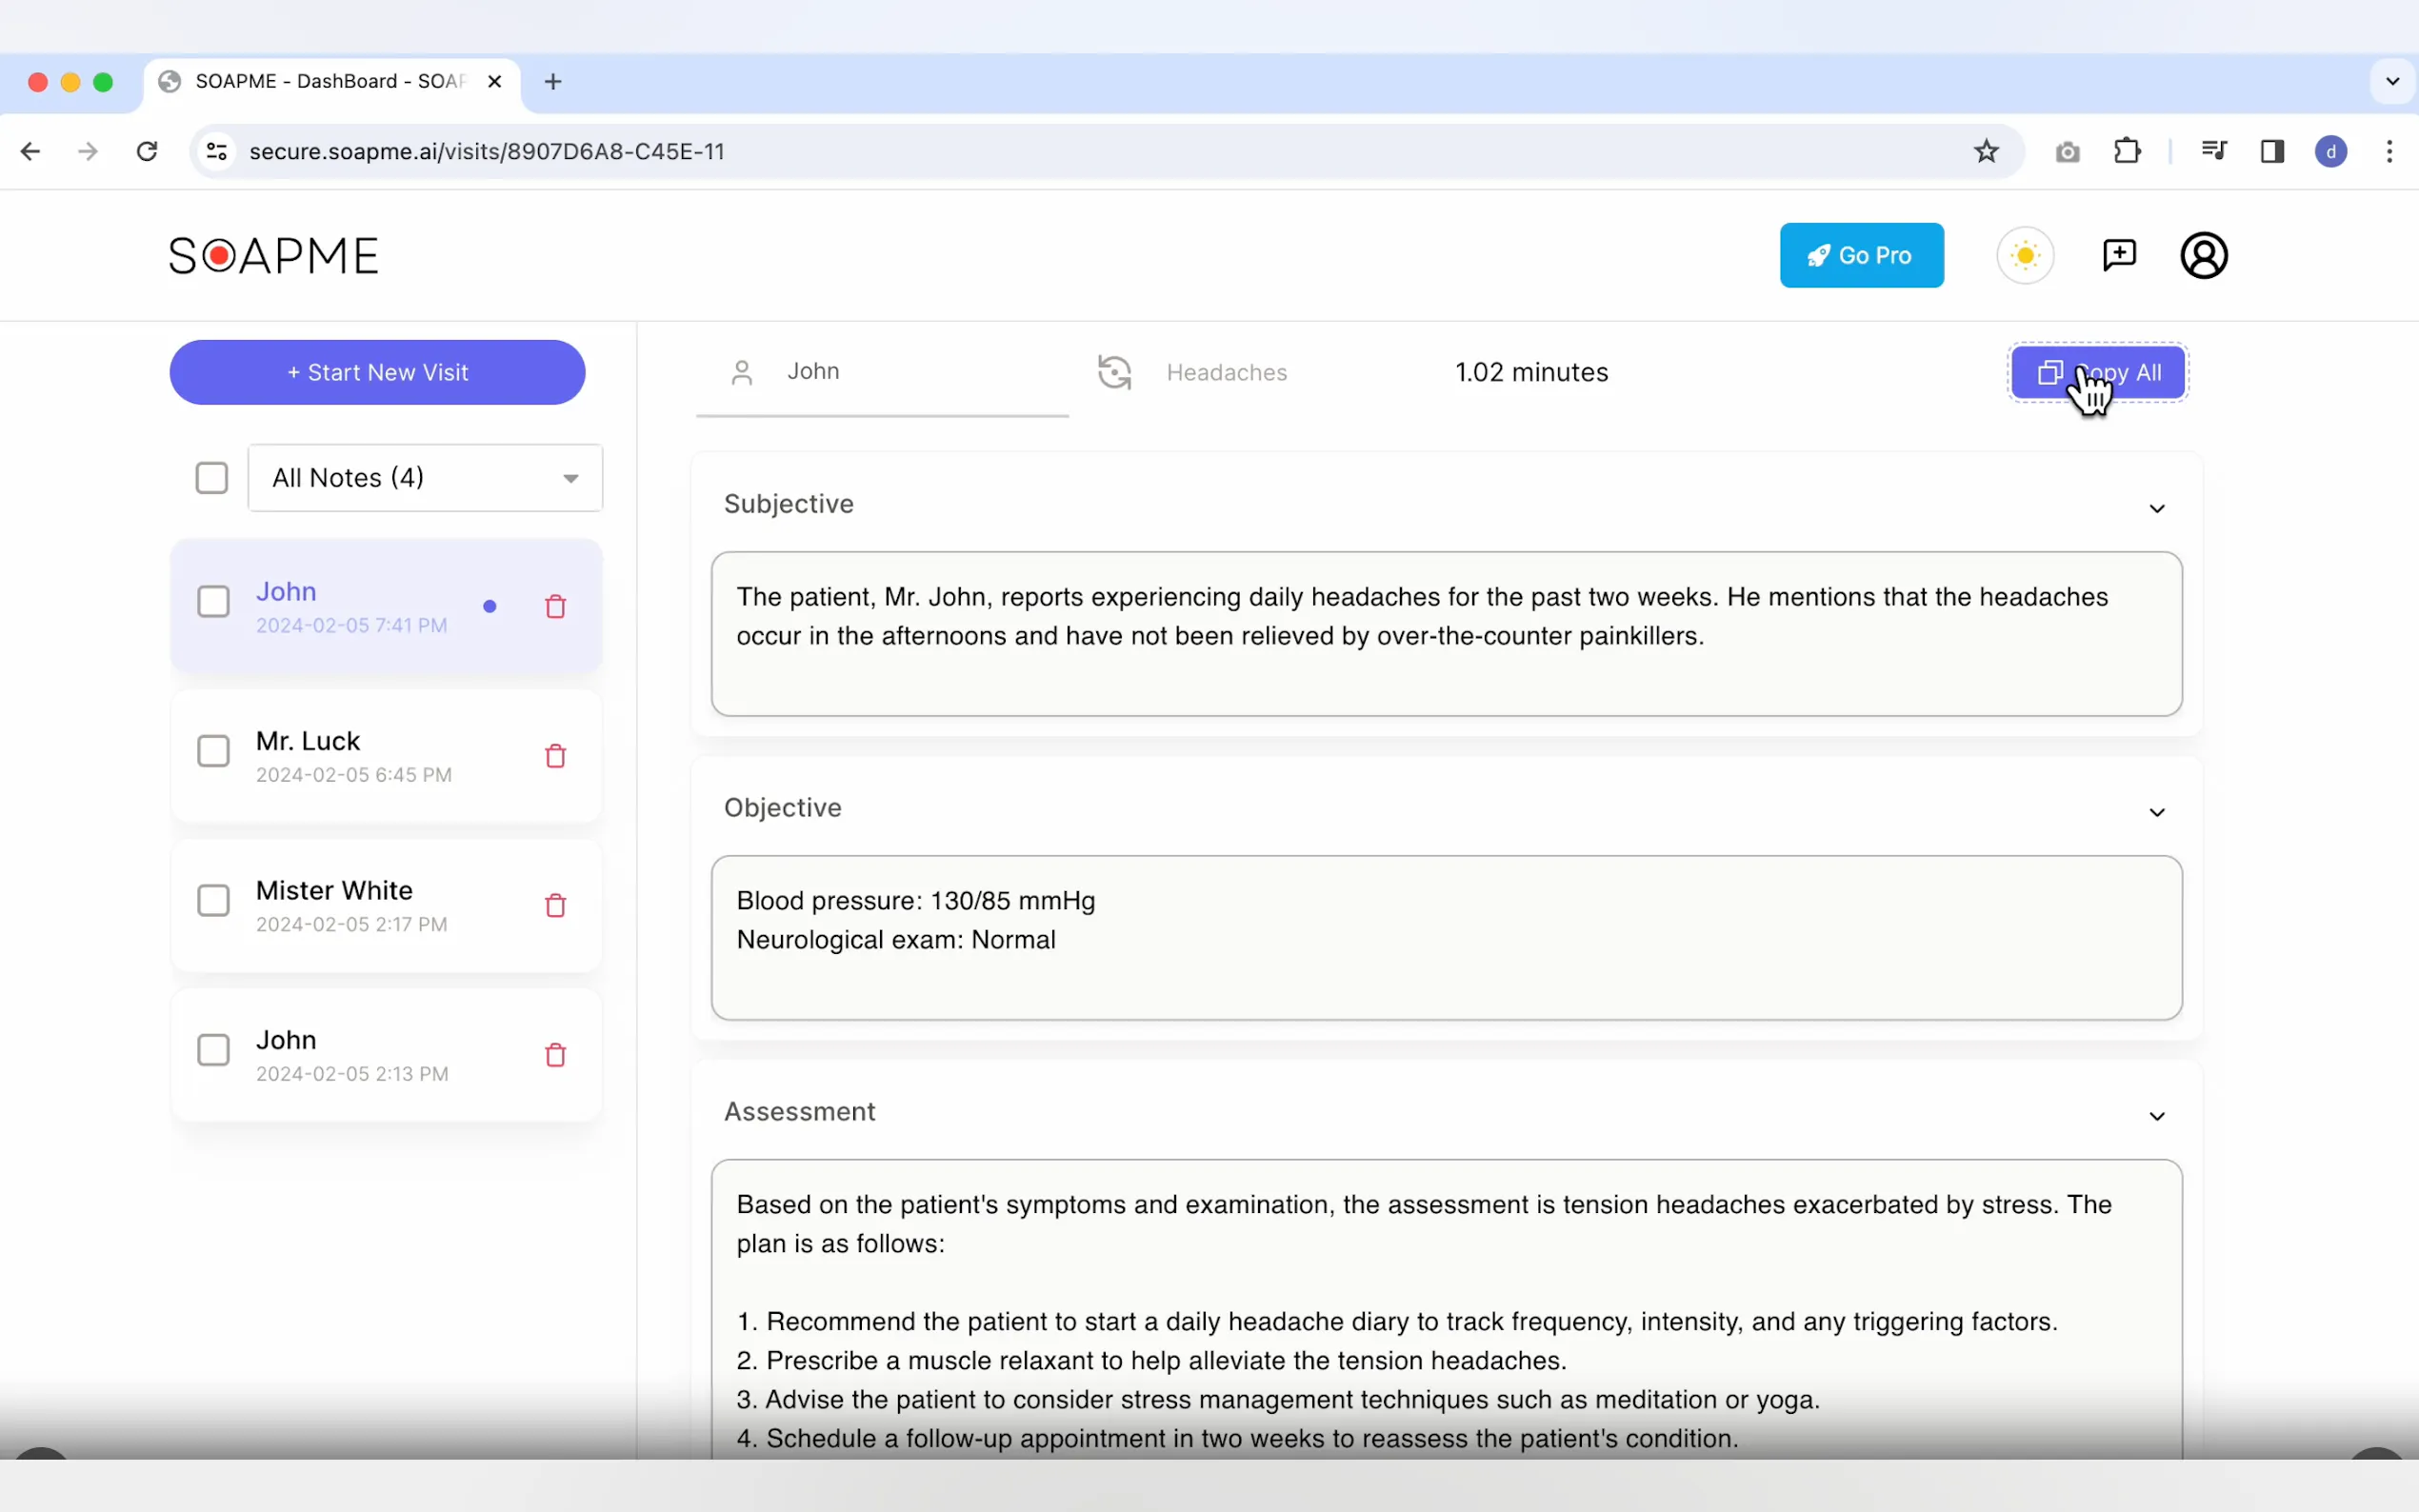
Task: Delete the Mr. Luck note with trash icon
Action: (555, 756)
